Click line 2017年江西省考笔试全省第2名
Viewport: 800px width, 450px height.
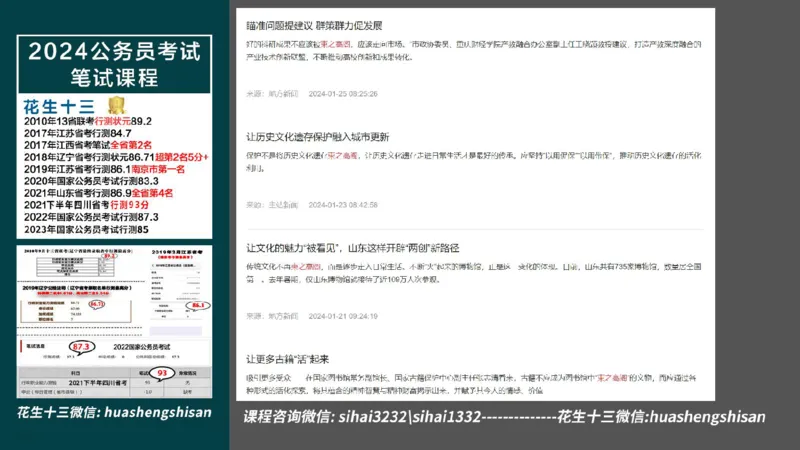click(x=88, y=145)
